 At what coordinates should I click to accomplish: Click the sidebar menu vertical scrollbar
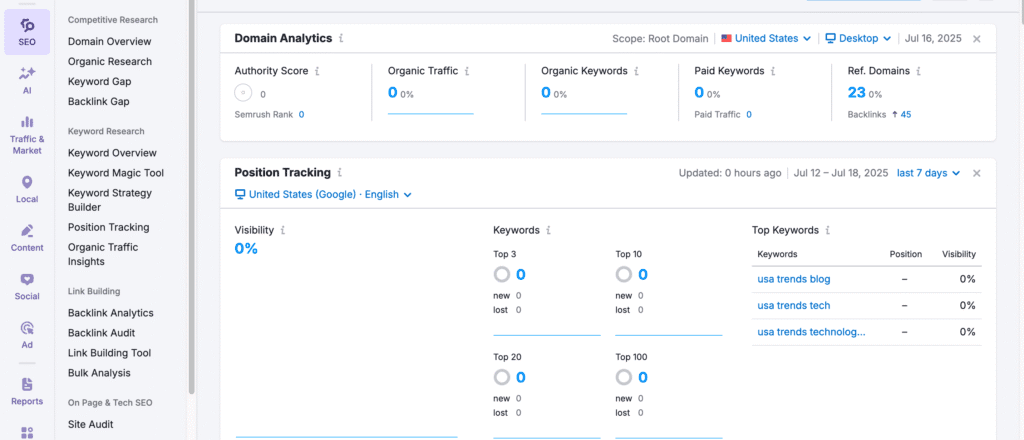[191, 196]
